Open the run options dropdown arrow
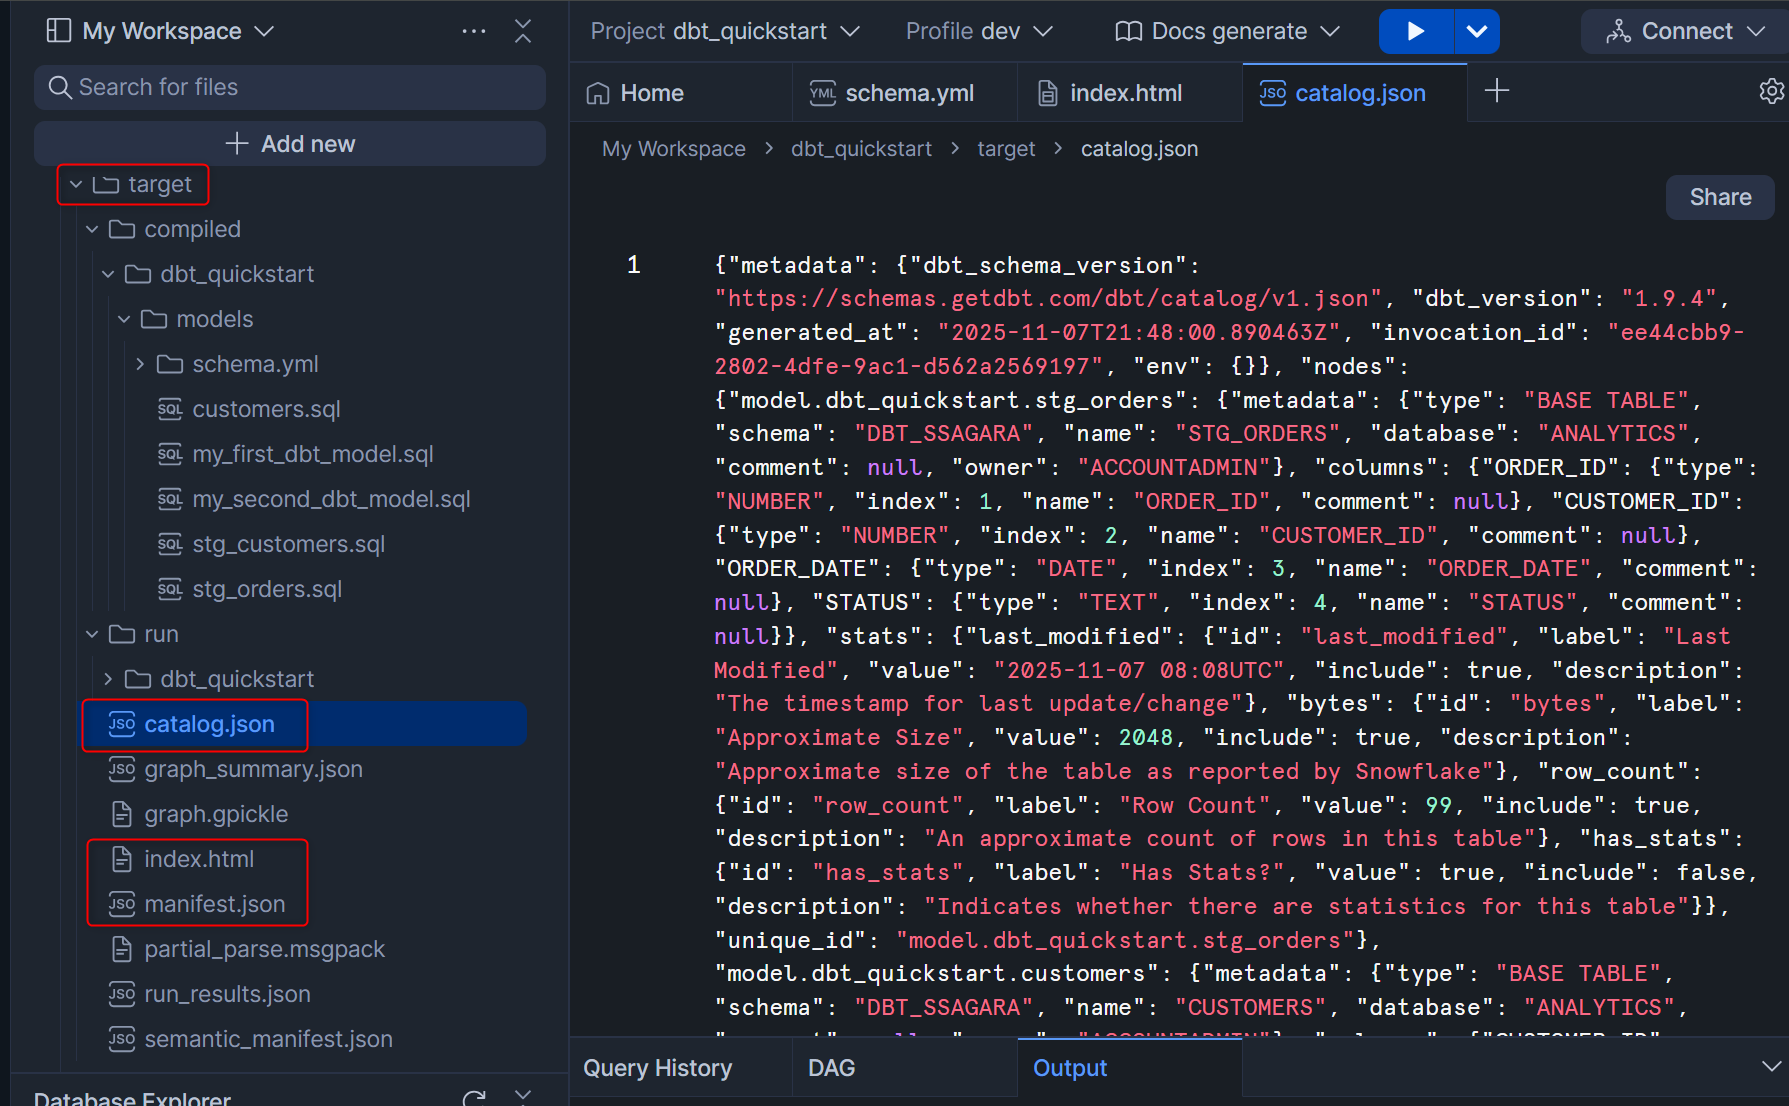 click(x=1476, y=31)
